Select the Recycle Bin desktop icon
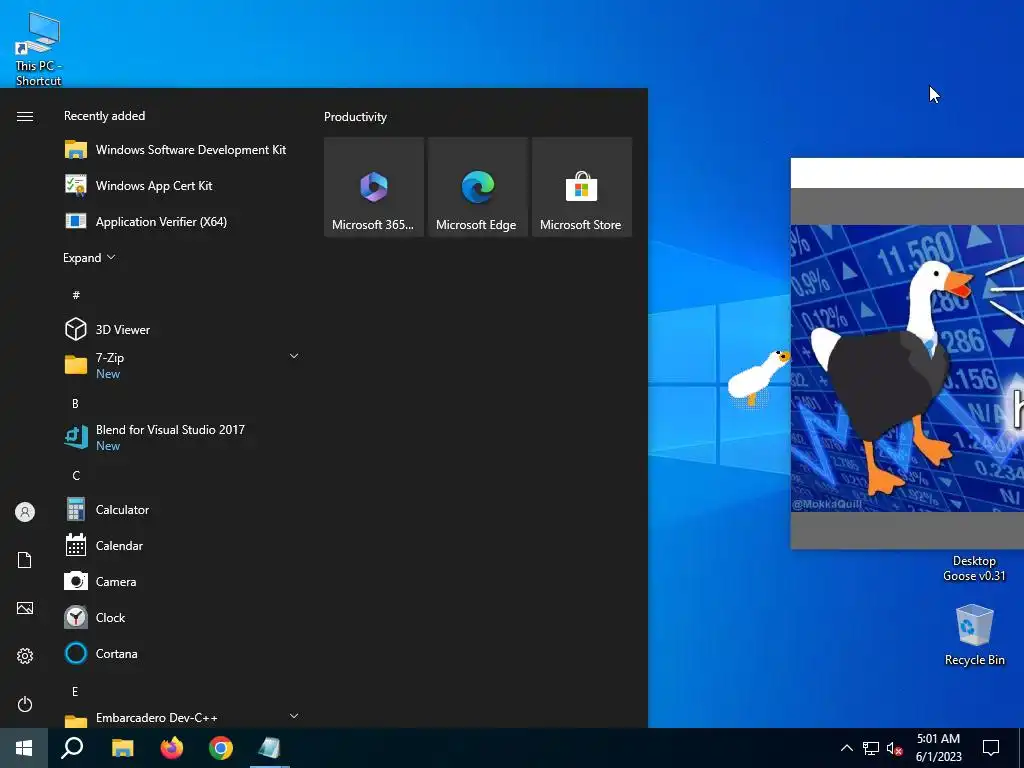This screenshot has height=768, width=1024. click(974, 635)
